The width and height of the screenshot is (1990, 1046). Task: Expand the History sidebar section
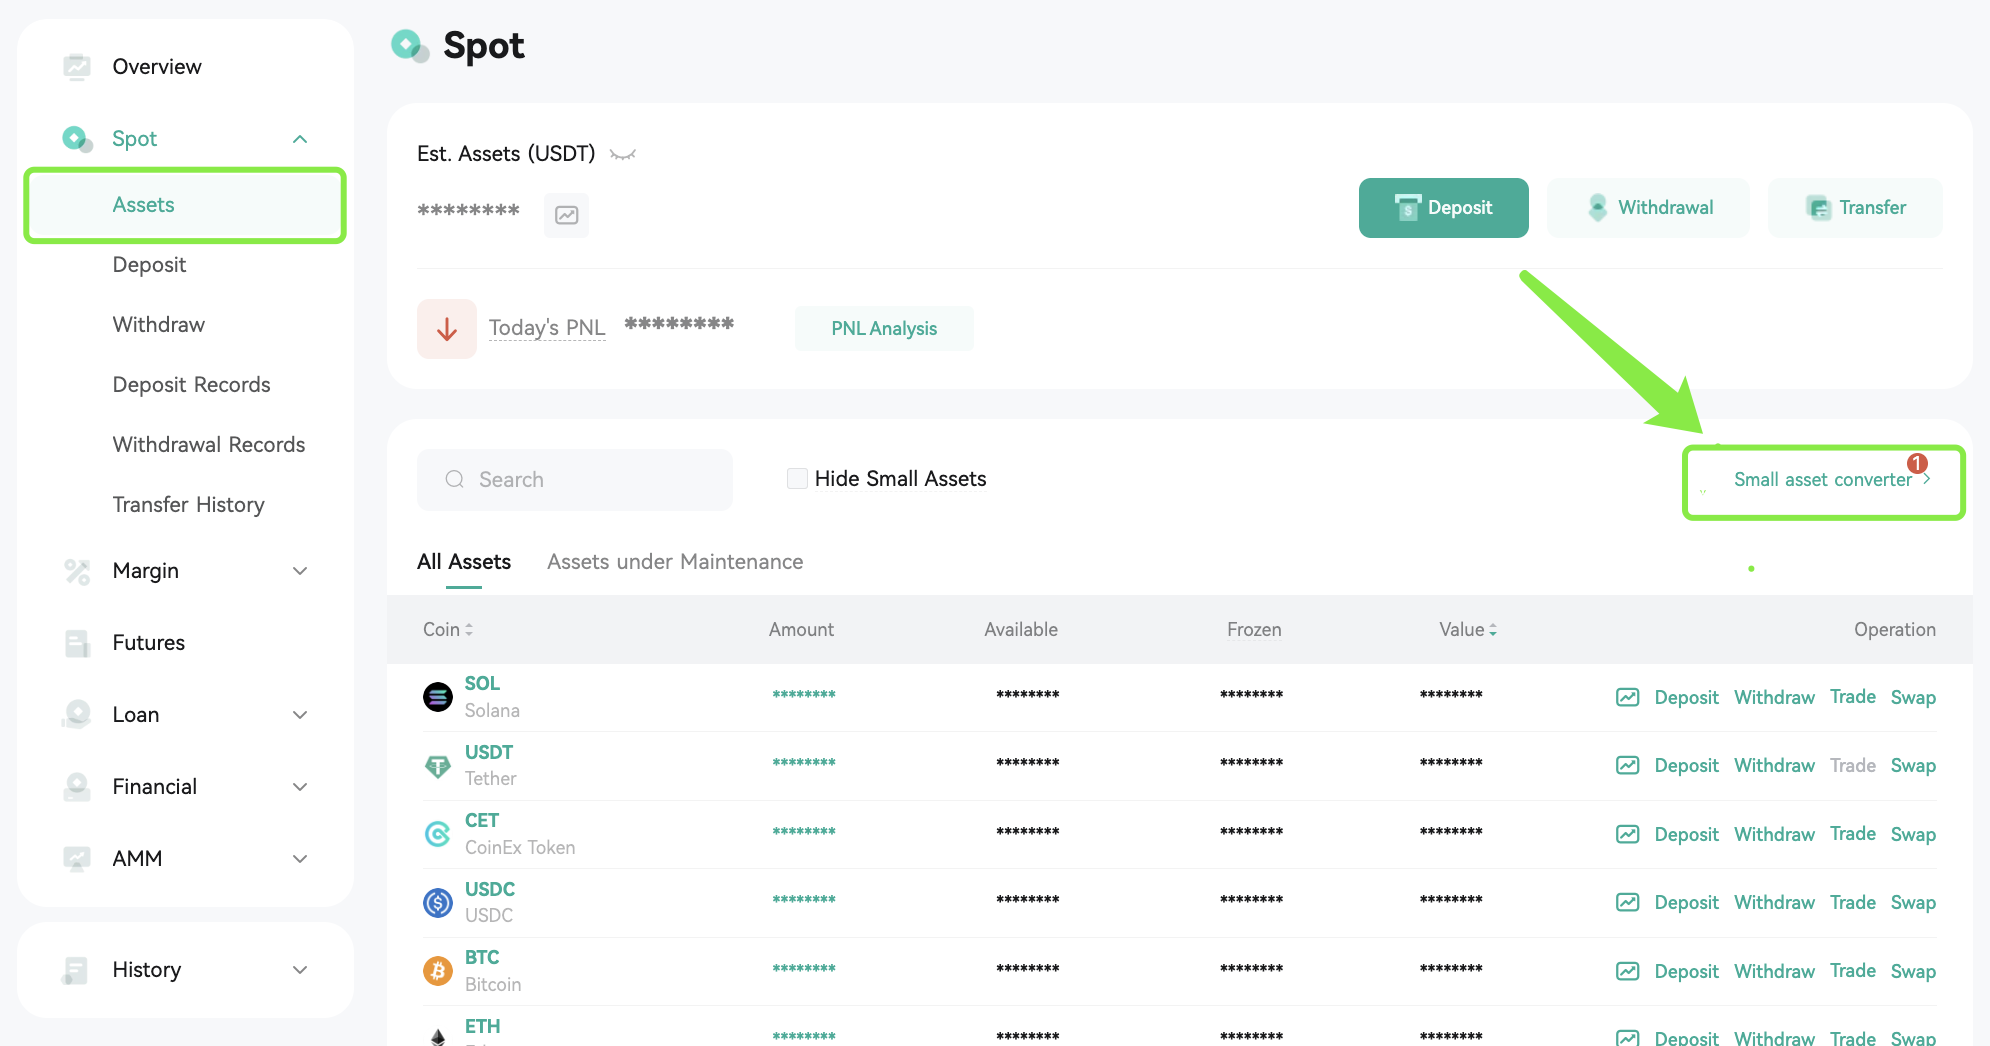click(300, 970)
